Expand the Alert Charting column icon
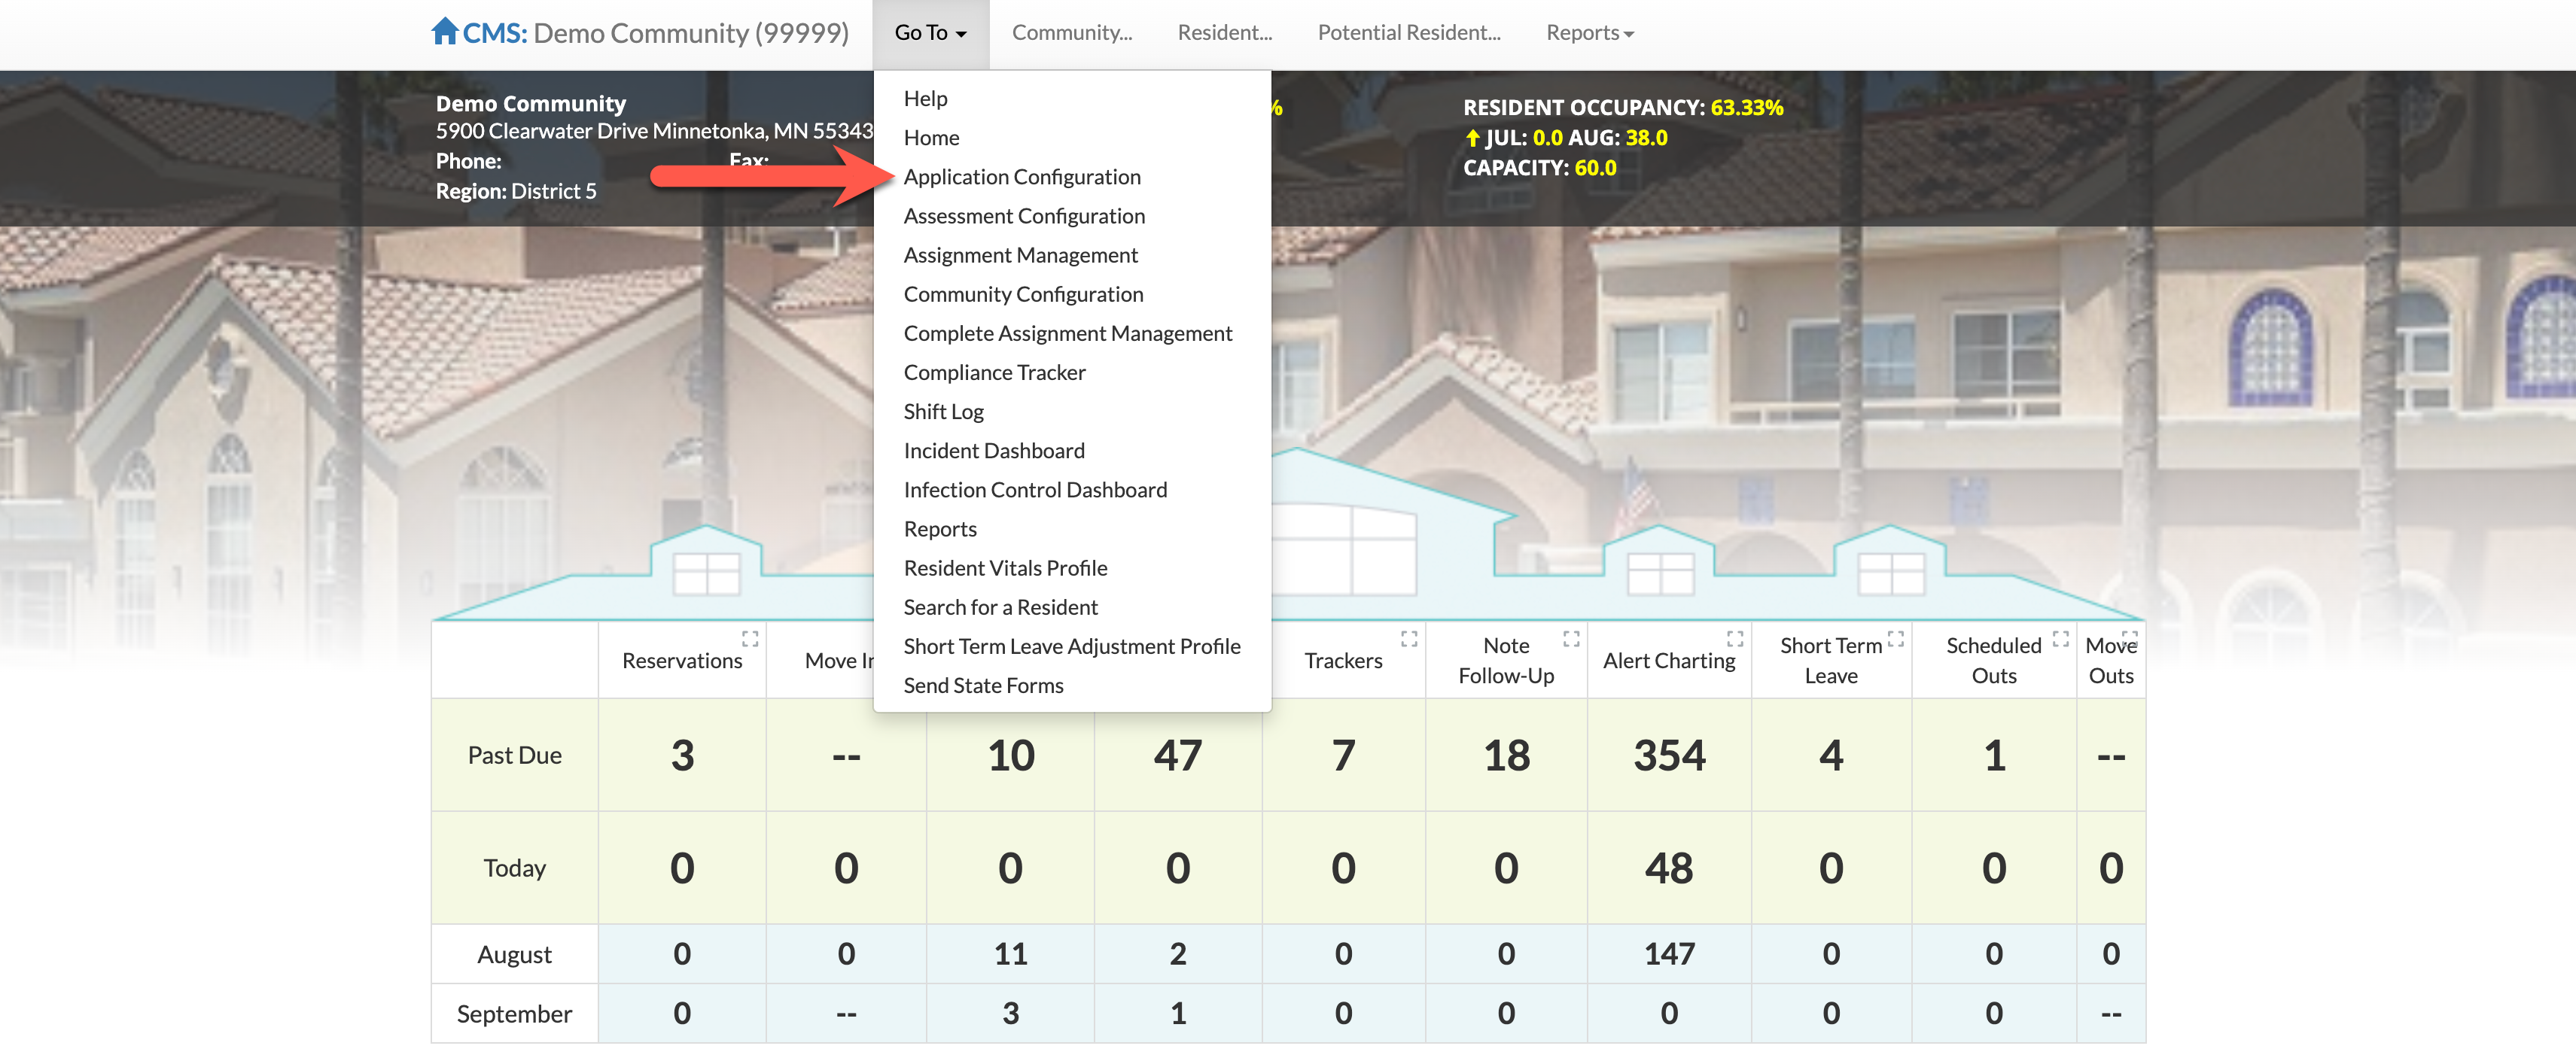 click(1734, 638)
